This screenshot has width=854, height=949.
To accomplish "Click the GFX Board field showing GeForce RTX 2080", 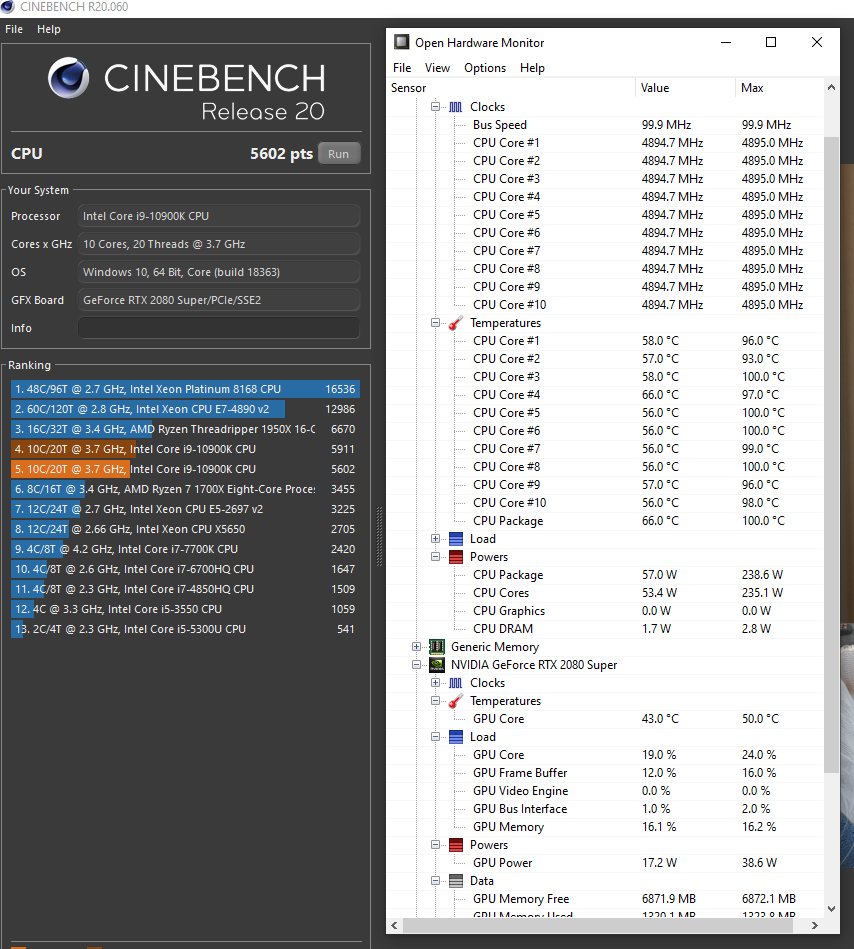I will [x=218, y=300].
